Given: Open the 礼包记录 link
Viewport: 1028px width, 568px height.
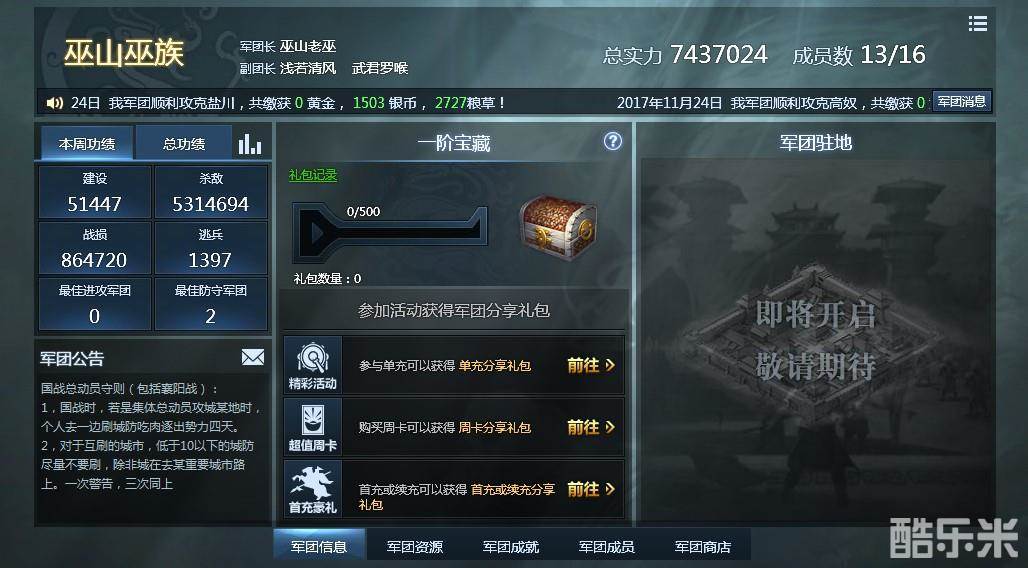Looking at the screenshot, I should (313, 175).
